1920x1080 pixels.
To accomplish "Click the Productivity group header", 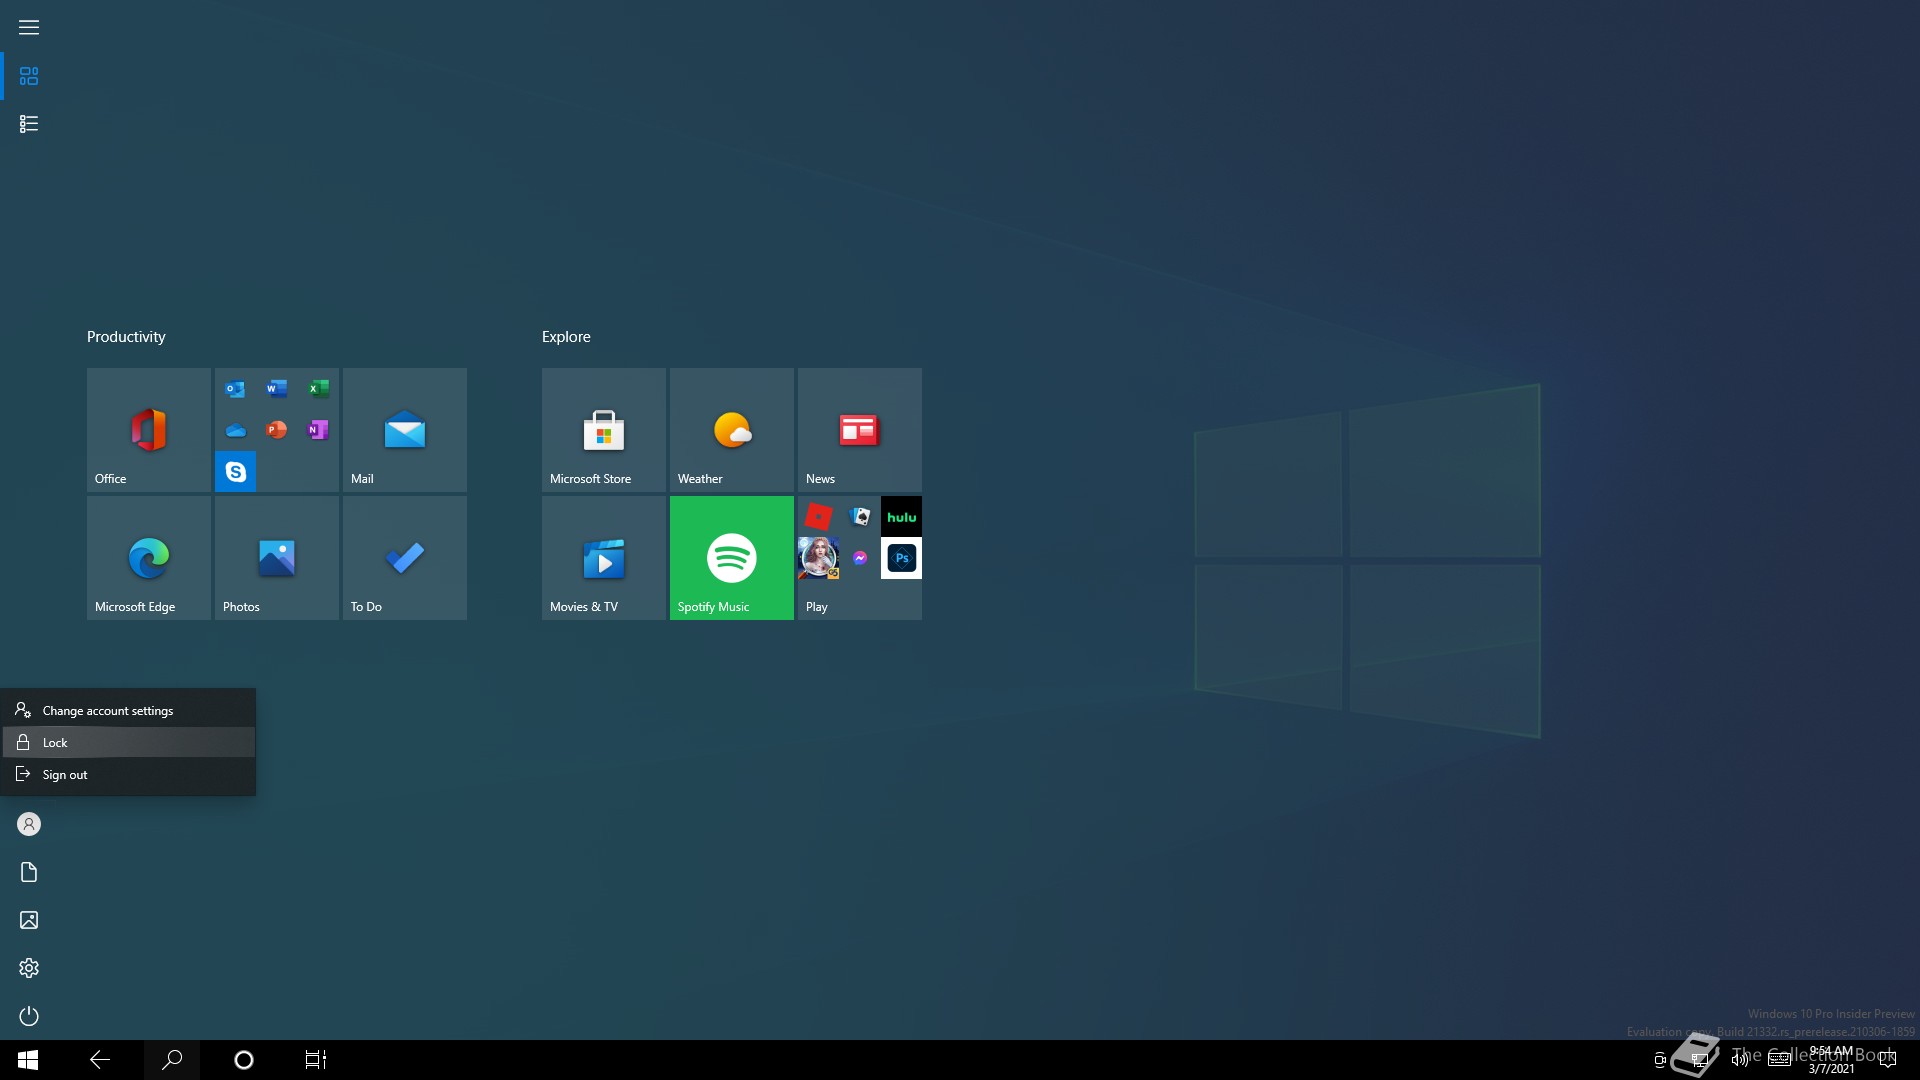I will (x=126, y=337).
